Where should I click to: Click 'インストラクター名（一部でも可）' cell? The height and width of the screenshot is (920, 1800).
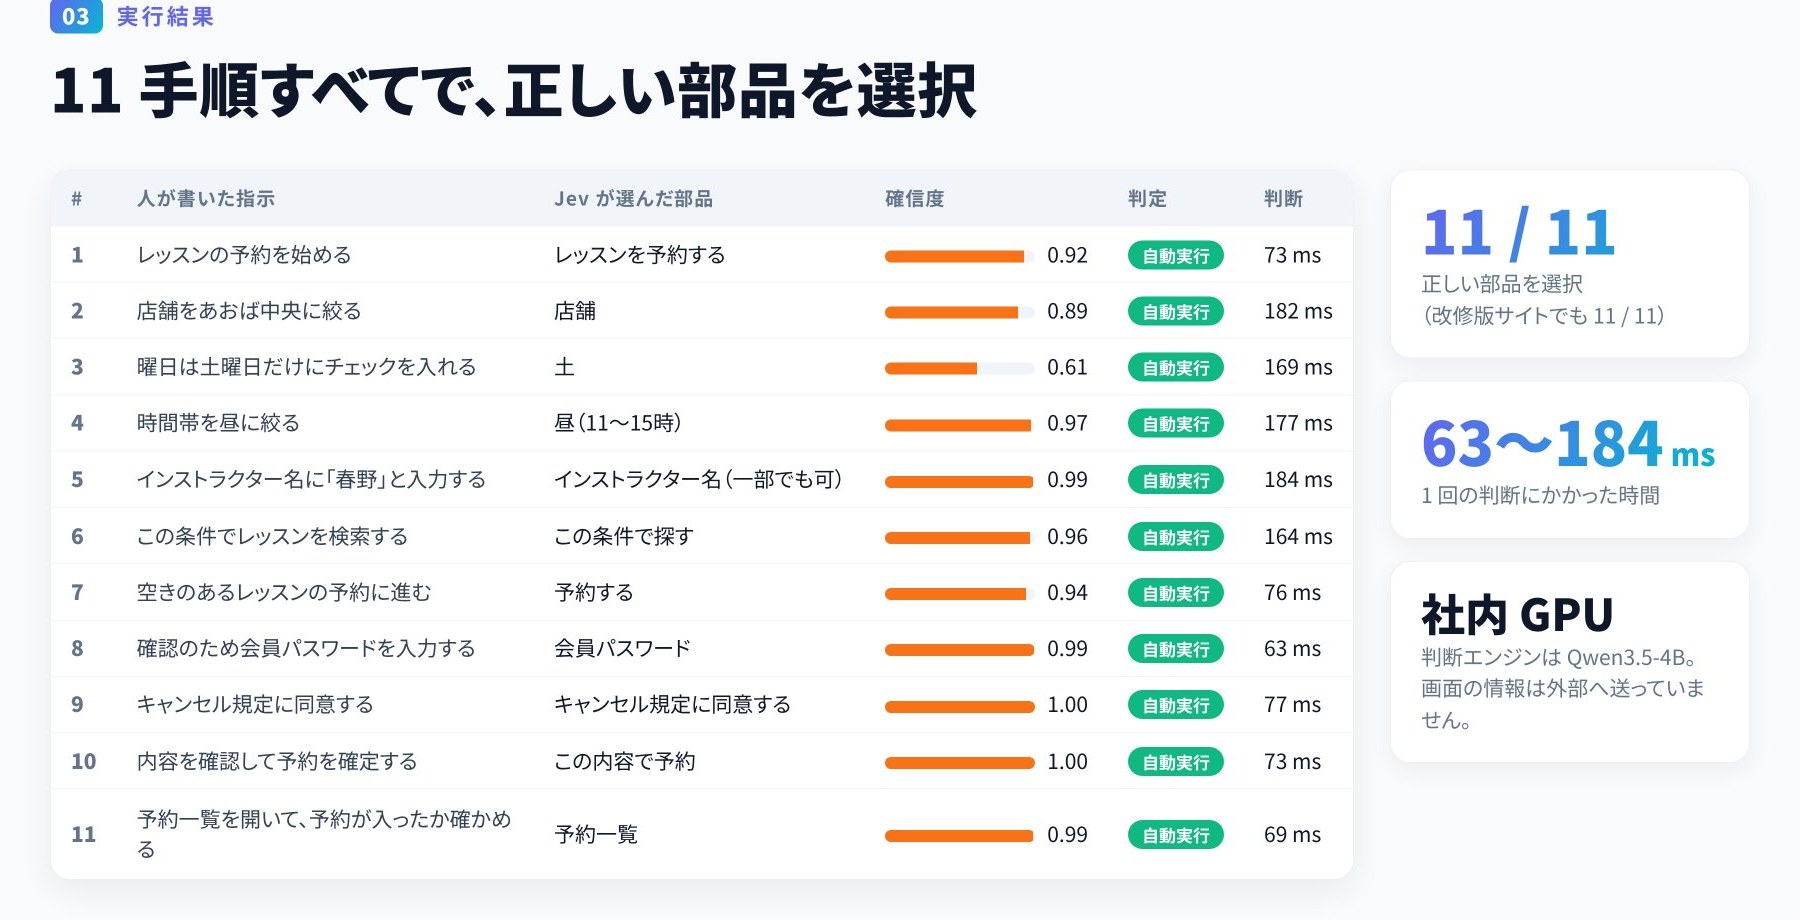coord(699,479)
